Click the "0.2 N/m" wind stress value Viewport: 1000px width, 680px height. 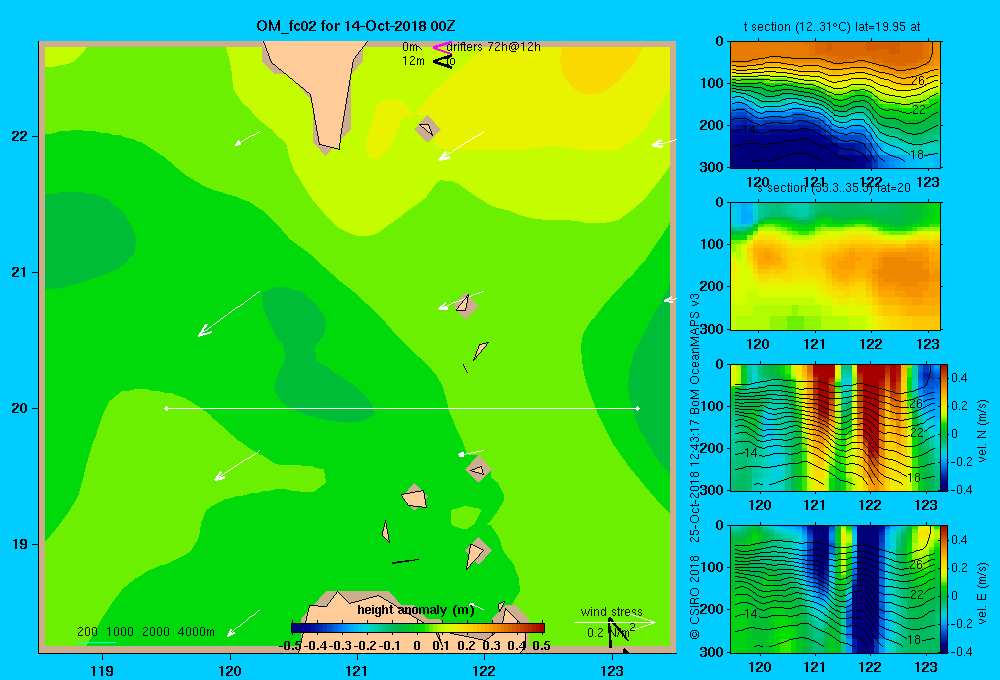[x=610, y=632]
